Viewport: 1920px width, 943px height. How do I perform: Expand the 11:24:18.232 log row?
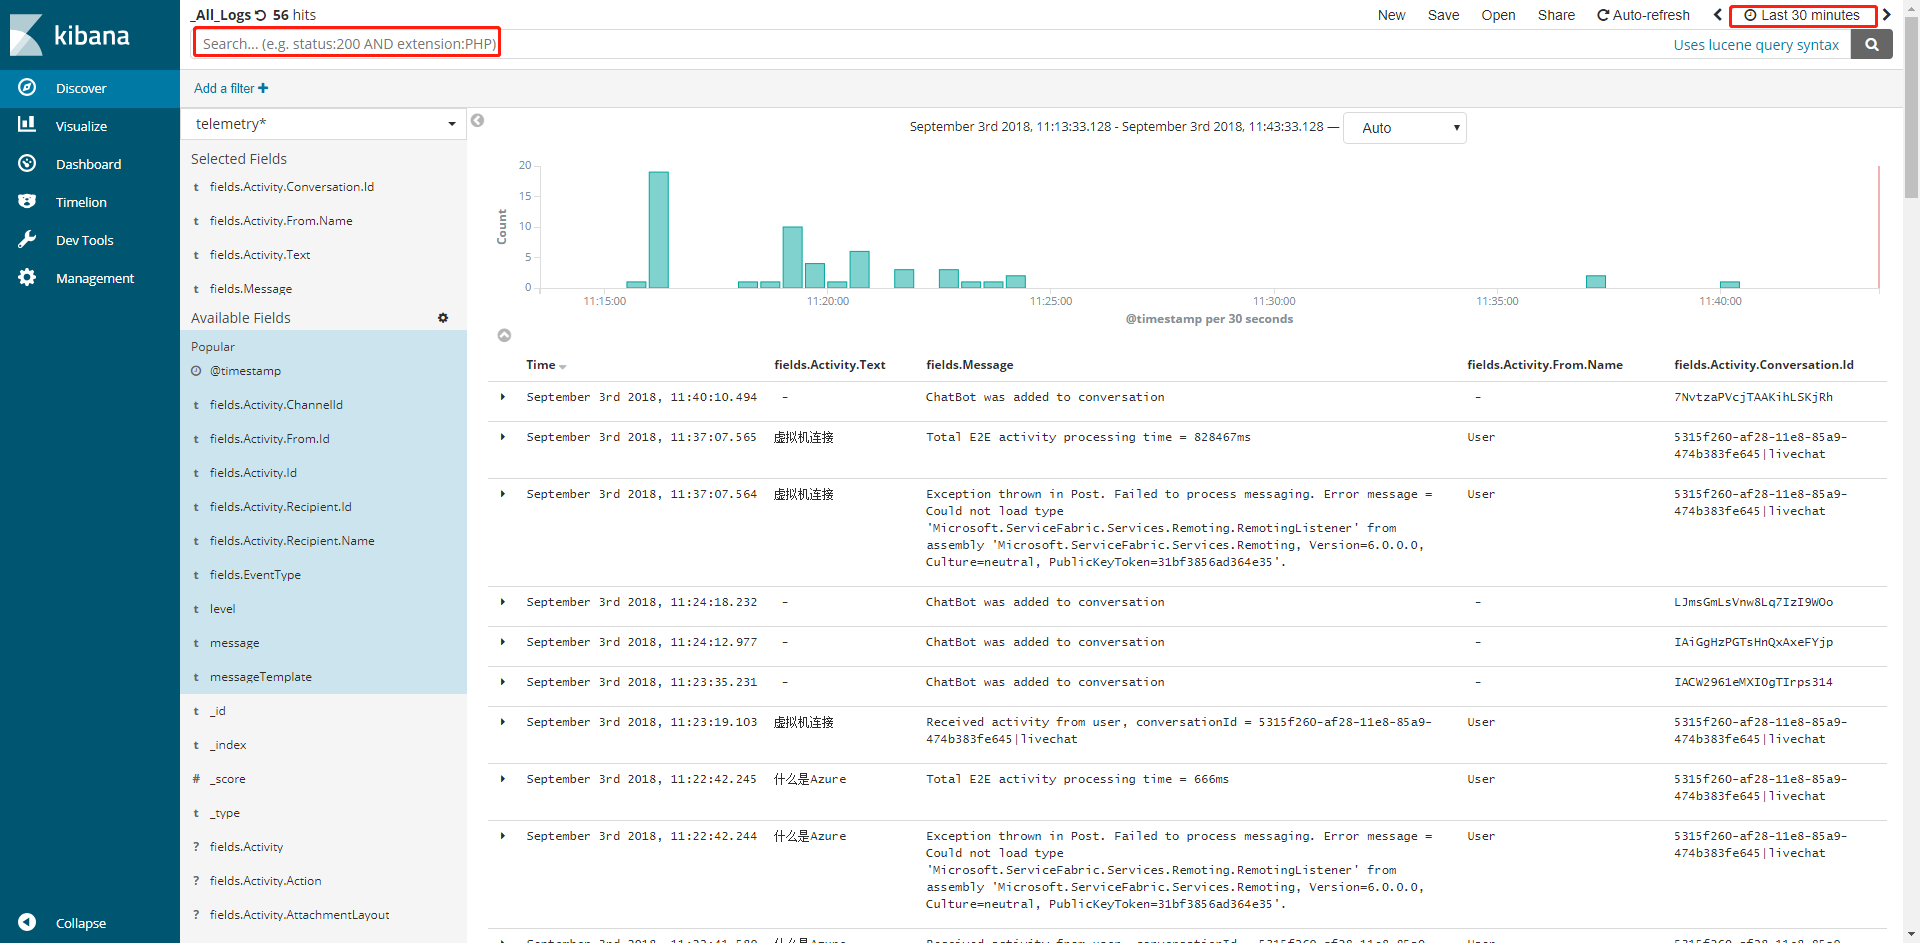pos(503,602)
